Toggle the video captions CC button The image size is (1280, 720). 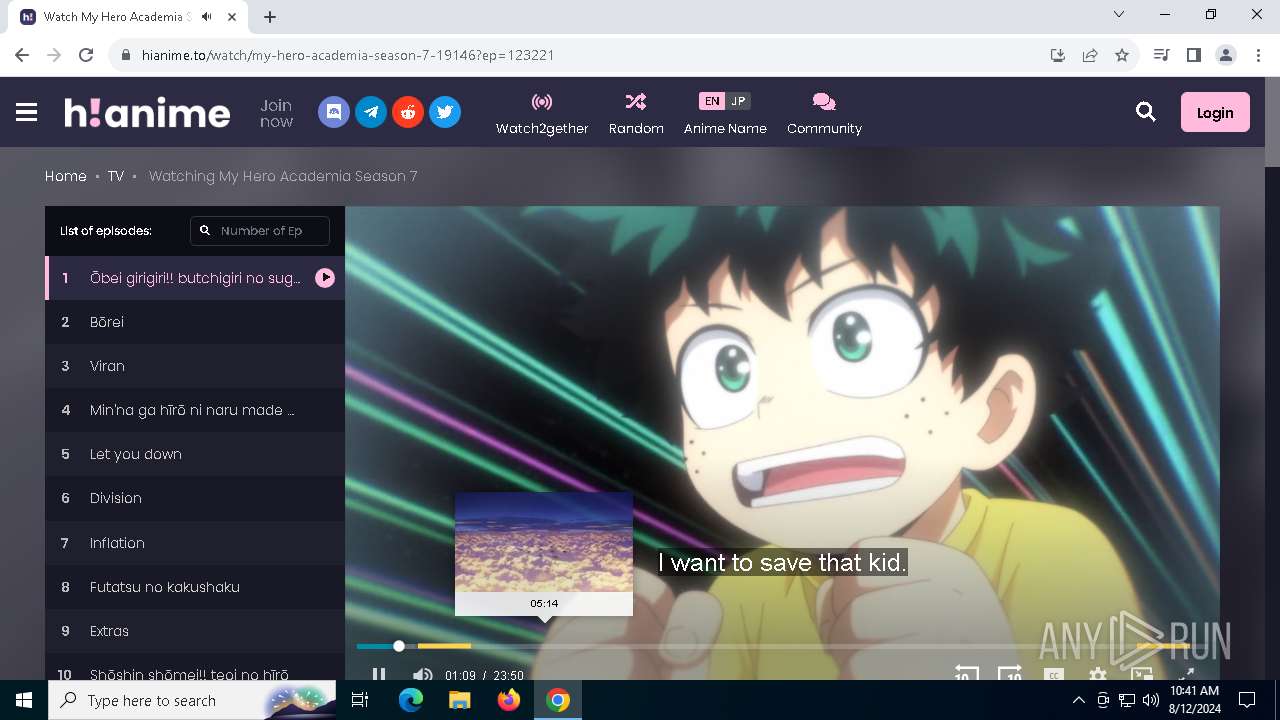(x=1054, y=675)
